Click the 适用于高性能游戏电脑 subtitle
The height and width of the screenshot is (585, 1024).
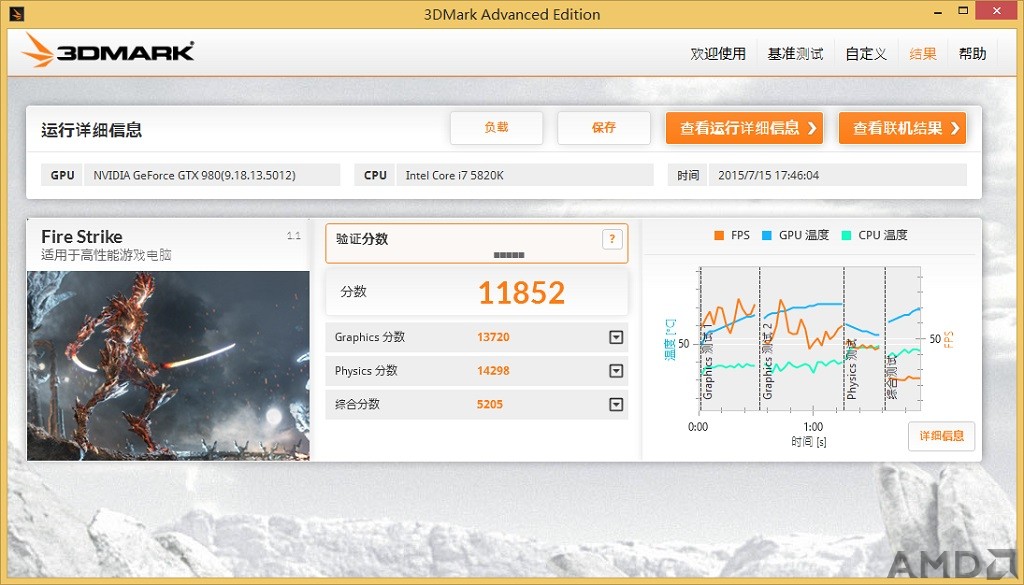click(106, 255)
